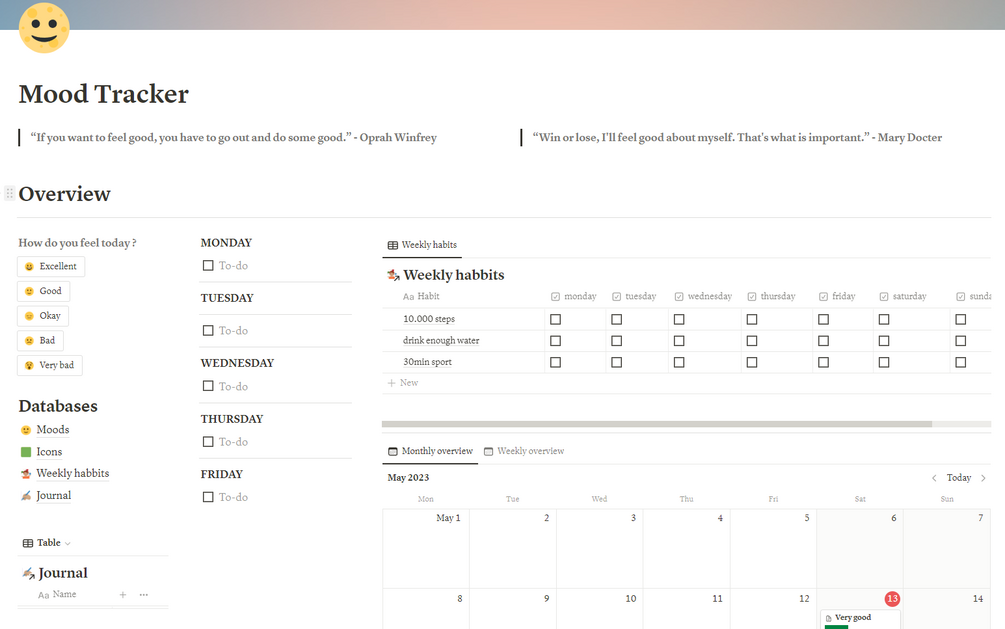Click the table icon of the Weekly habits tab
Viewport: 1005px width, 629px height.
tap(393, 245)
